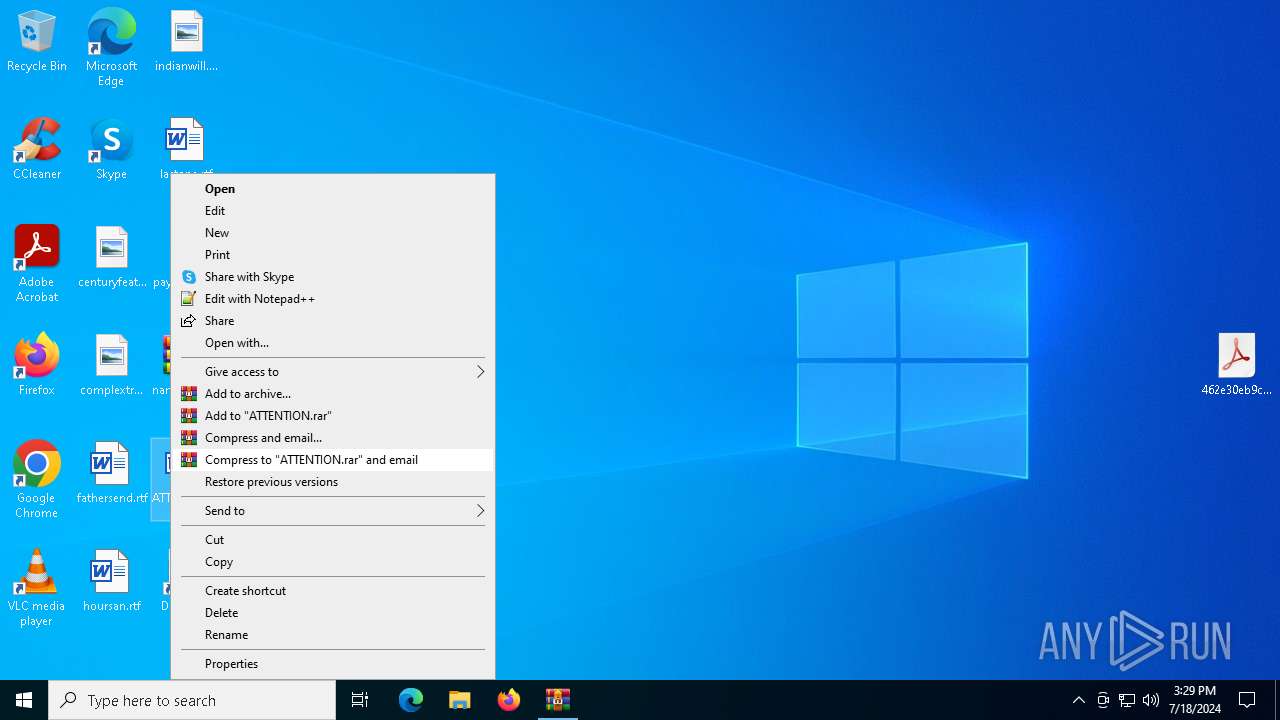The width and height of the screenshot is (1280, 720).
Task: Open Skype desktop shortcut
Action: tap(111, 149)
